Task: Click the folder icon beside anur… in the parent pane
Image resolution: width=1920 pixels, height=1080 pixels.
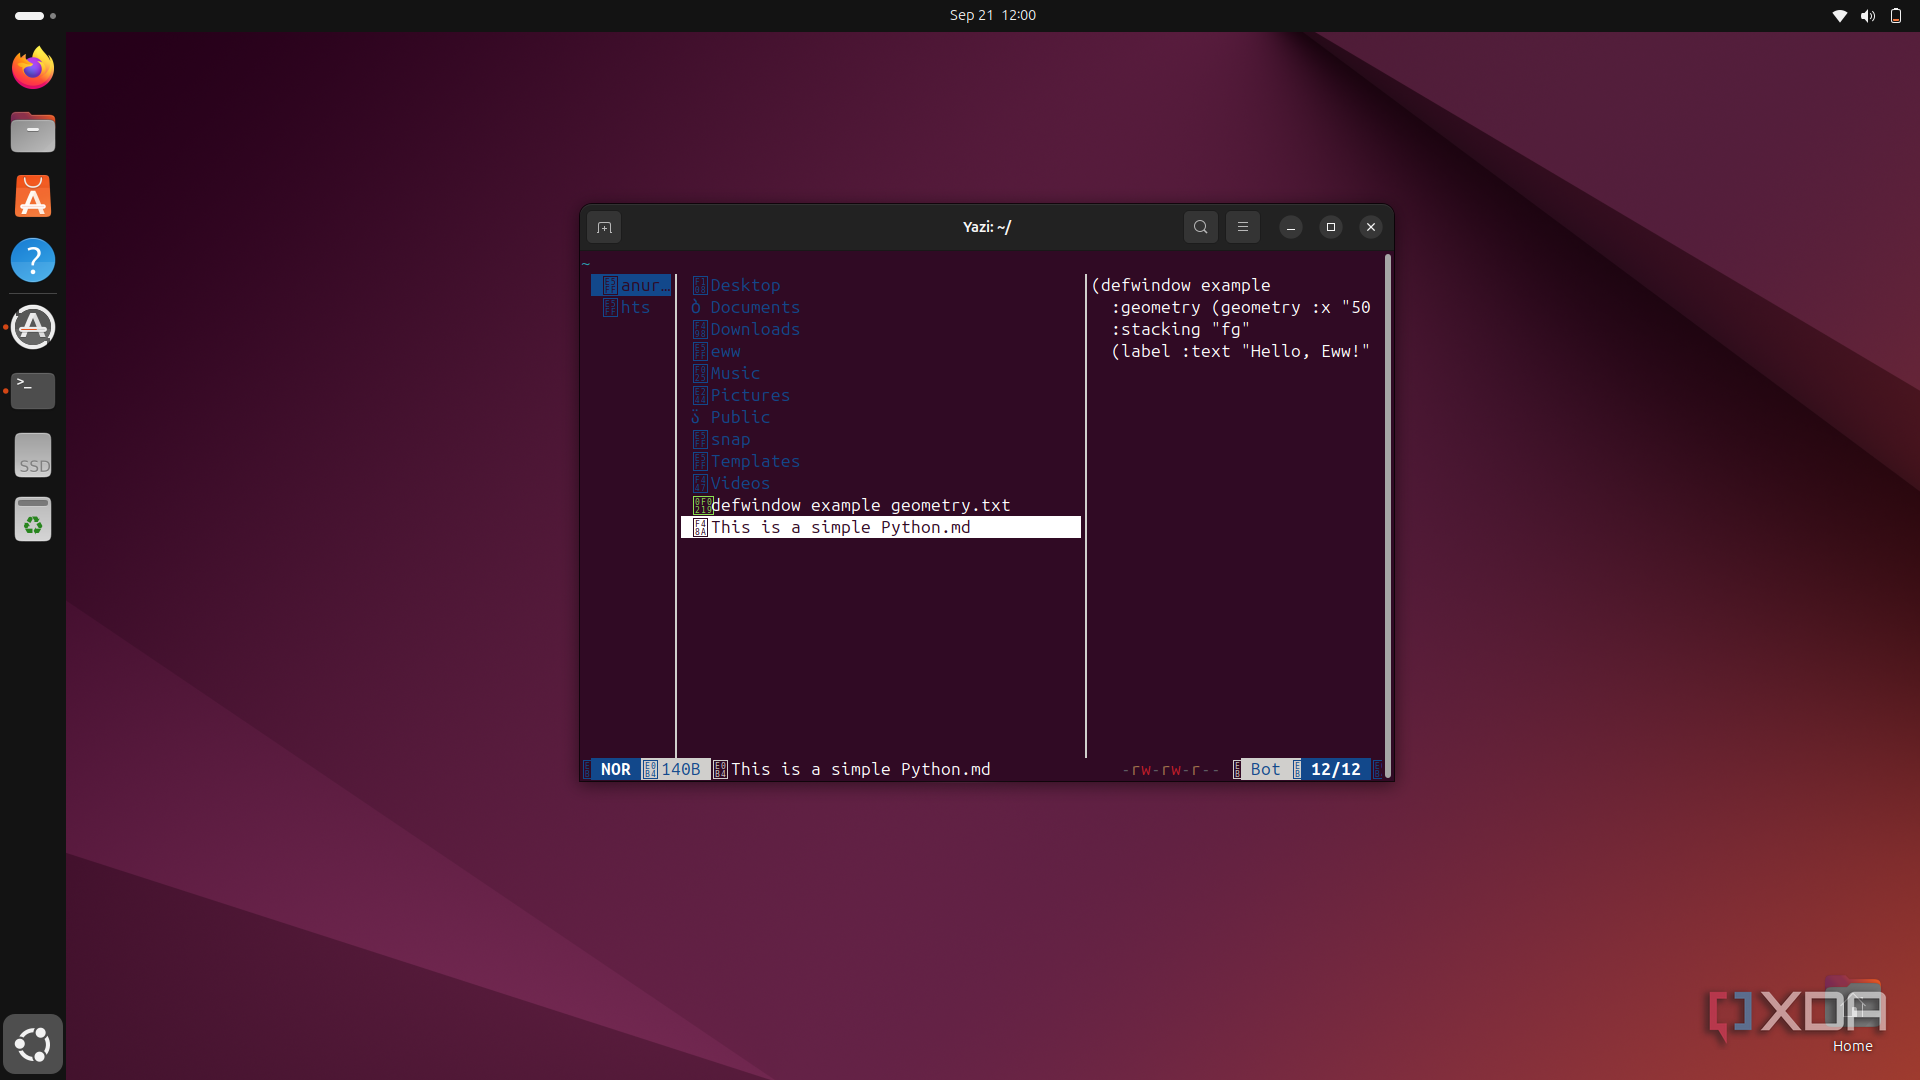Action: [x=610, y=285]
